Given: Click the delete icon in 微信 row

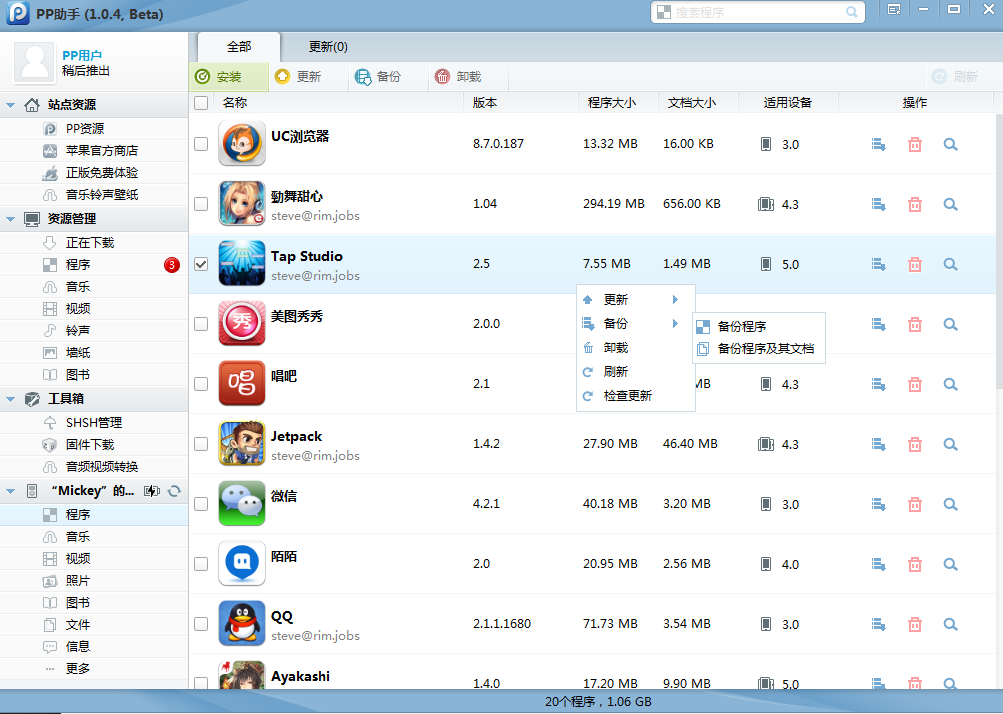Looking at the screenshot, I should (x=914, y=505).
